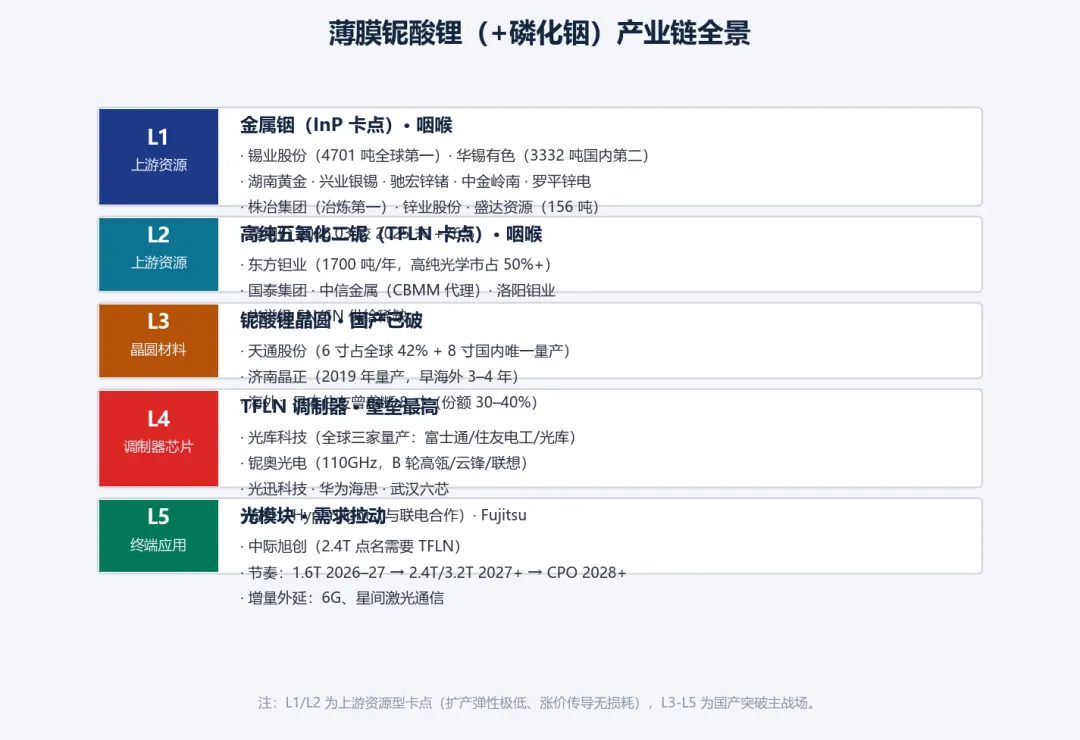The height and width of the screenshot is (740, 1080).
Task: Click heading 高纯五氧化二铌 (TFLN 卡点) • 咽喉
Action: [x=391, y=234]
